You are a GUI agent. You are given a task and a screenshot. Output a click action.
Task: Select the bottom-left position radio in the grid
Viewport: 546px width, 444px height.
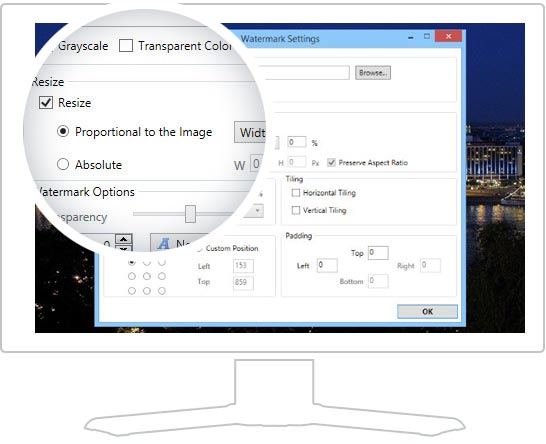pos(132,291)
